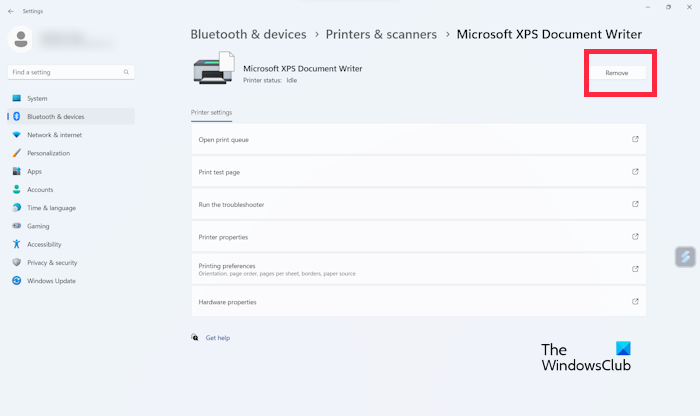The image size is (700, 416).
Task: Open Privacy & security settings
Action: [x=52, y=262]
